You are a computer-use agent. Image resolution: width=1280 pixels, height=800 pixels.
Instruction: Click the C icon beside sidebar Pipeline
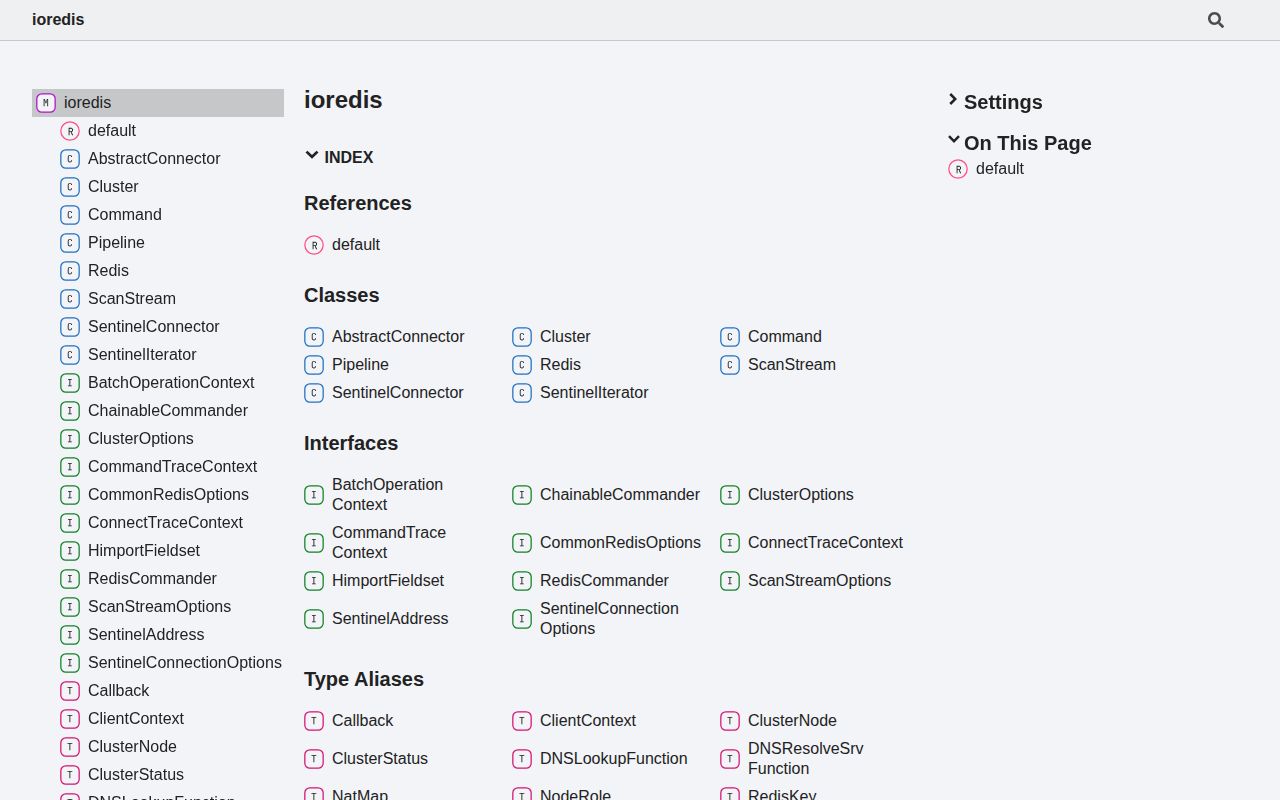70,243
